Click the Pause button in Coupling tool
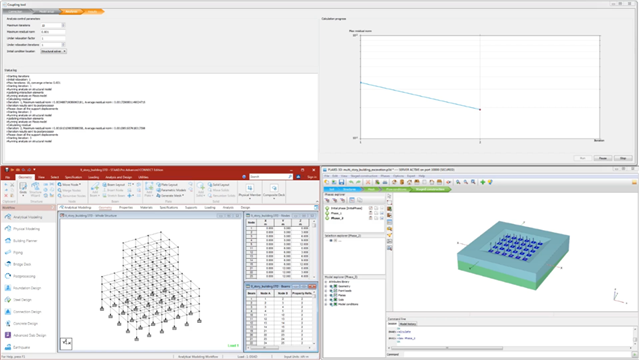Viewport: 639px width, 360px height. (x=603, y=158)
